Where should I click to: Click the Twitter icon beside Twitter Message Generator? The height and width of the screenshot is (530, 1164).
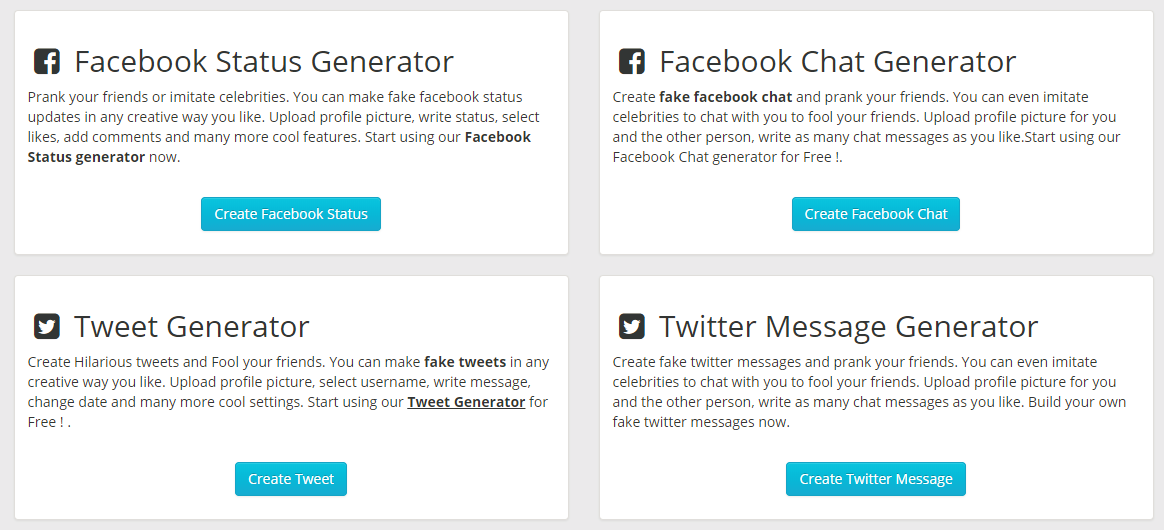coord(632,327)
